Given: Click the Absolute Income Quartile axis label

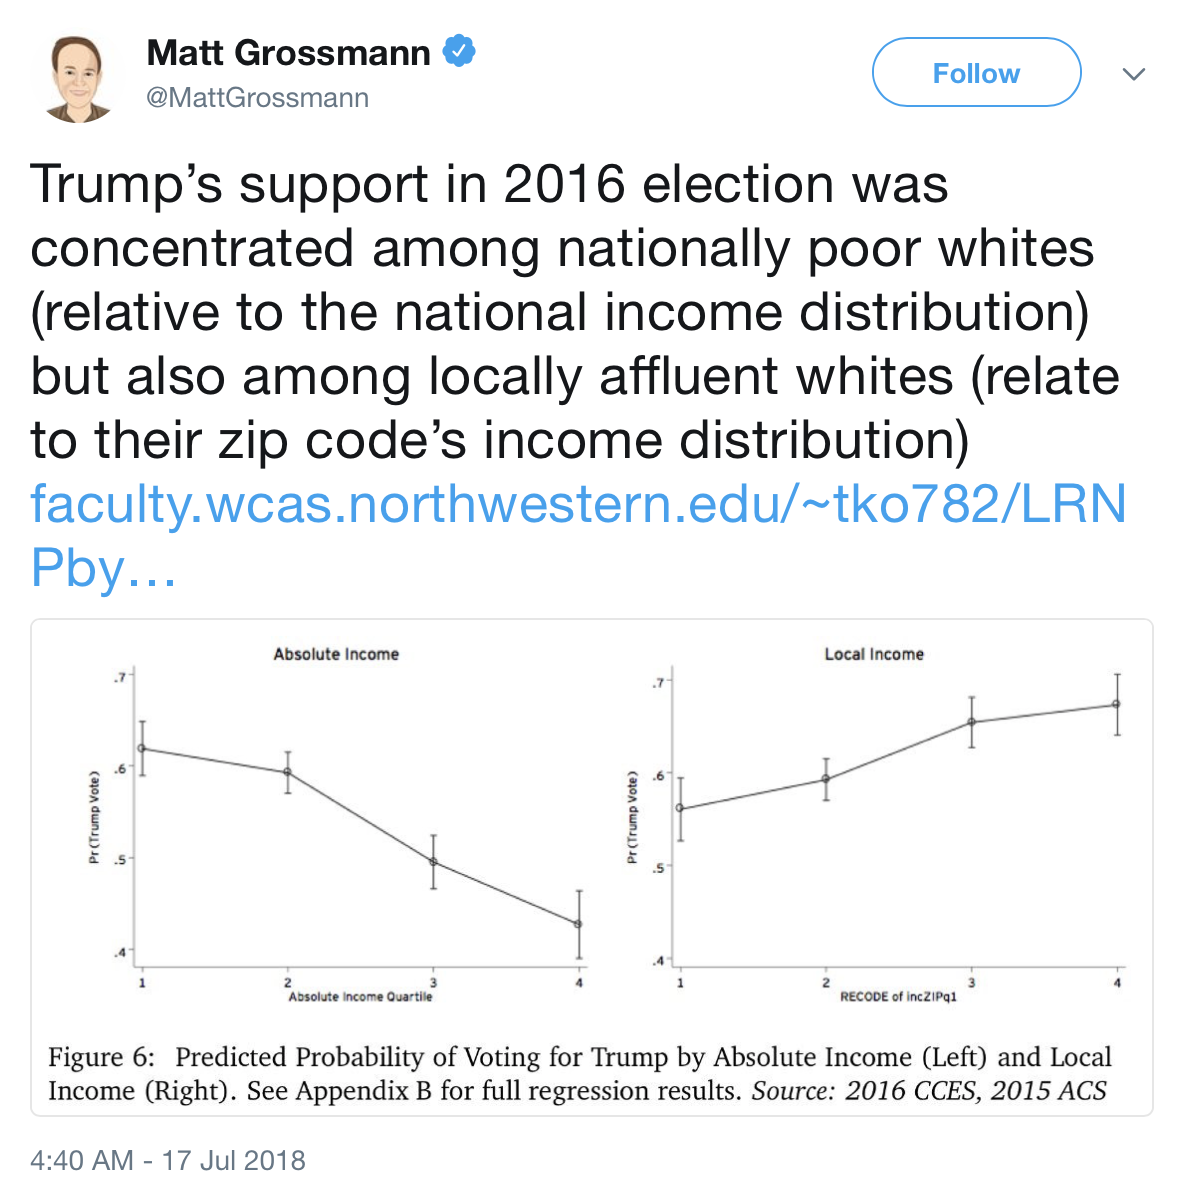Looking at the screenshot, I should tap(360, 997).
